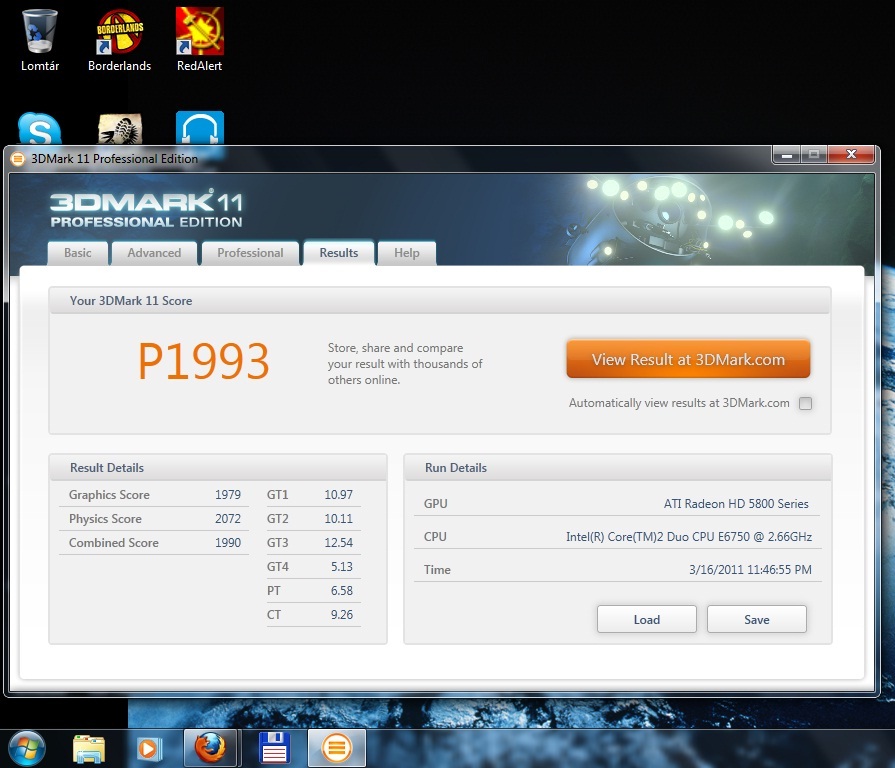Image resolution: width=895 pixels, height=768 pixels.
Task: Click View Result at 3DMark.com button
Action: pos(688,359)
